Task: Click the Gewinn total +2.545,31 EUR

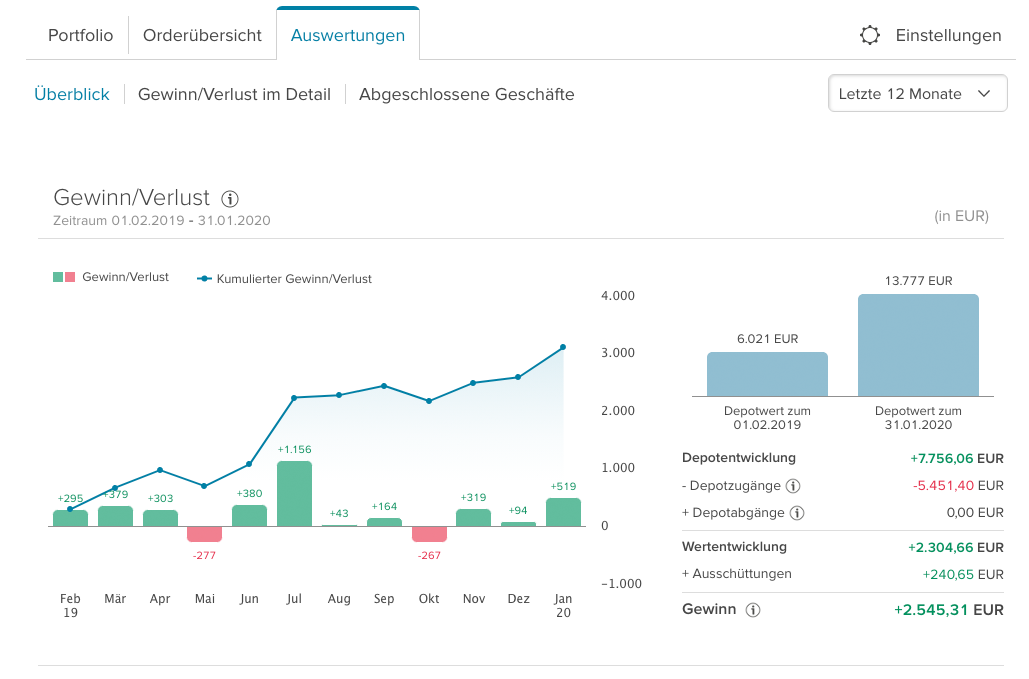Action: pyautogui.click(x=949, y=610)
